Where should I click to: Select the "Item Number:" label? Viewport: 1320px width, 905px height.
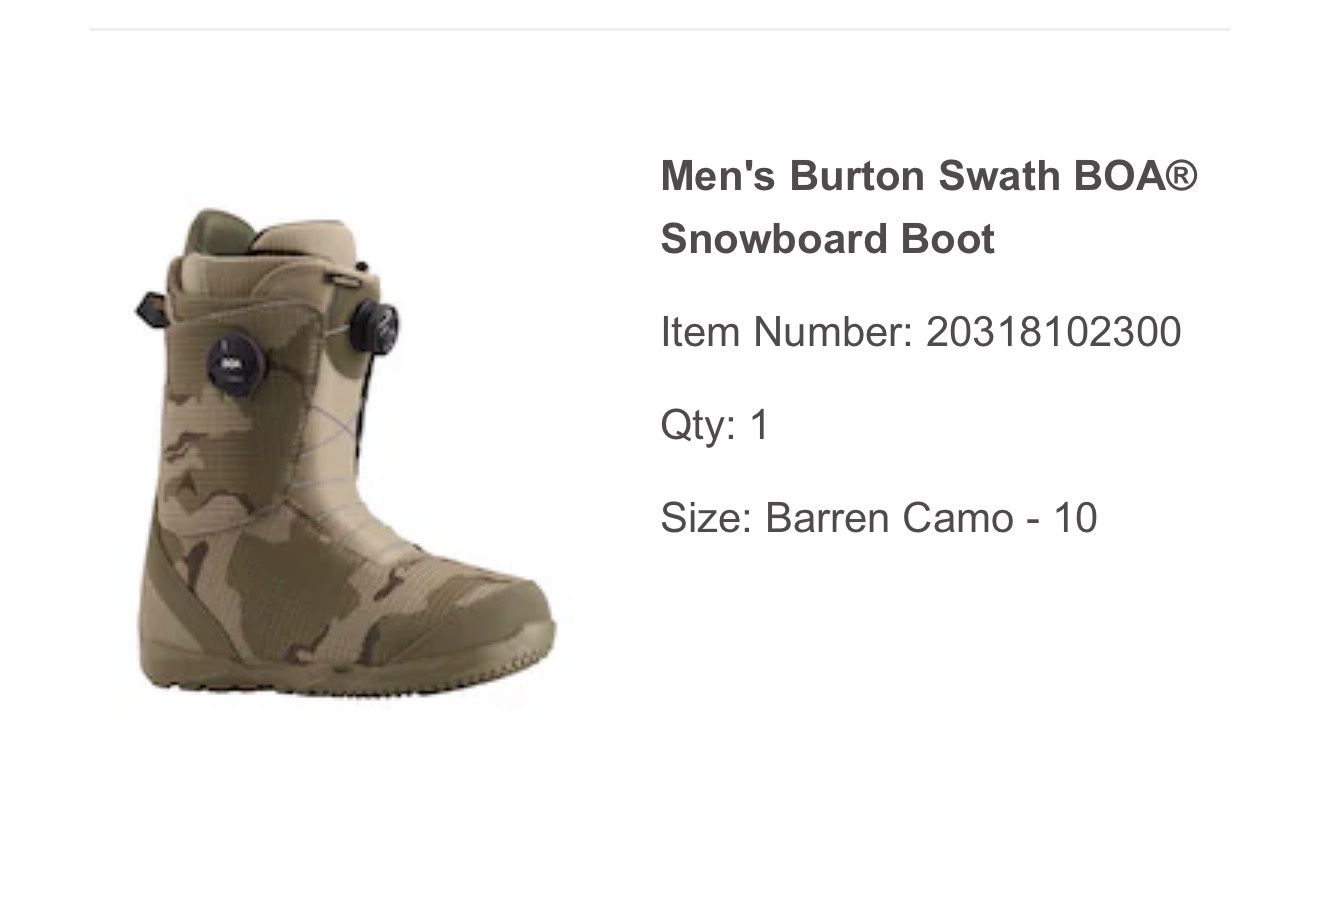click(787, 332)
